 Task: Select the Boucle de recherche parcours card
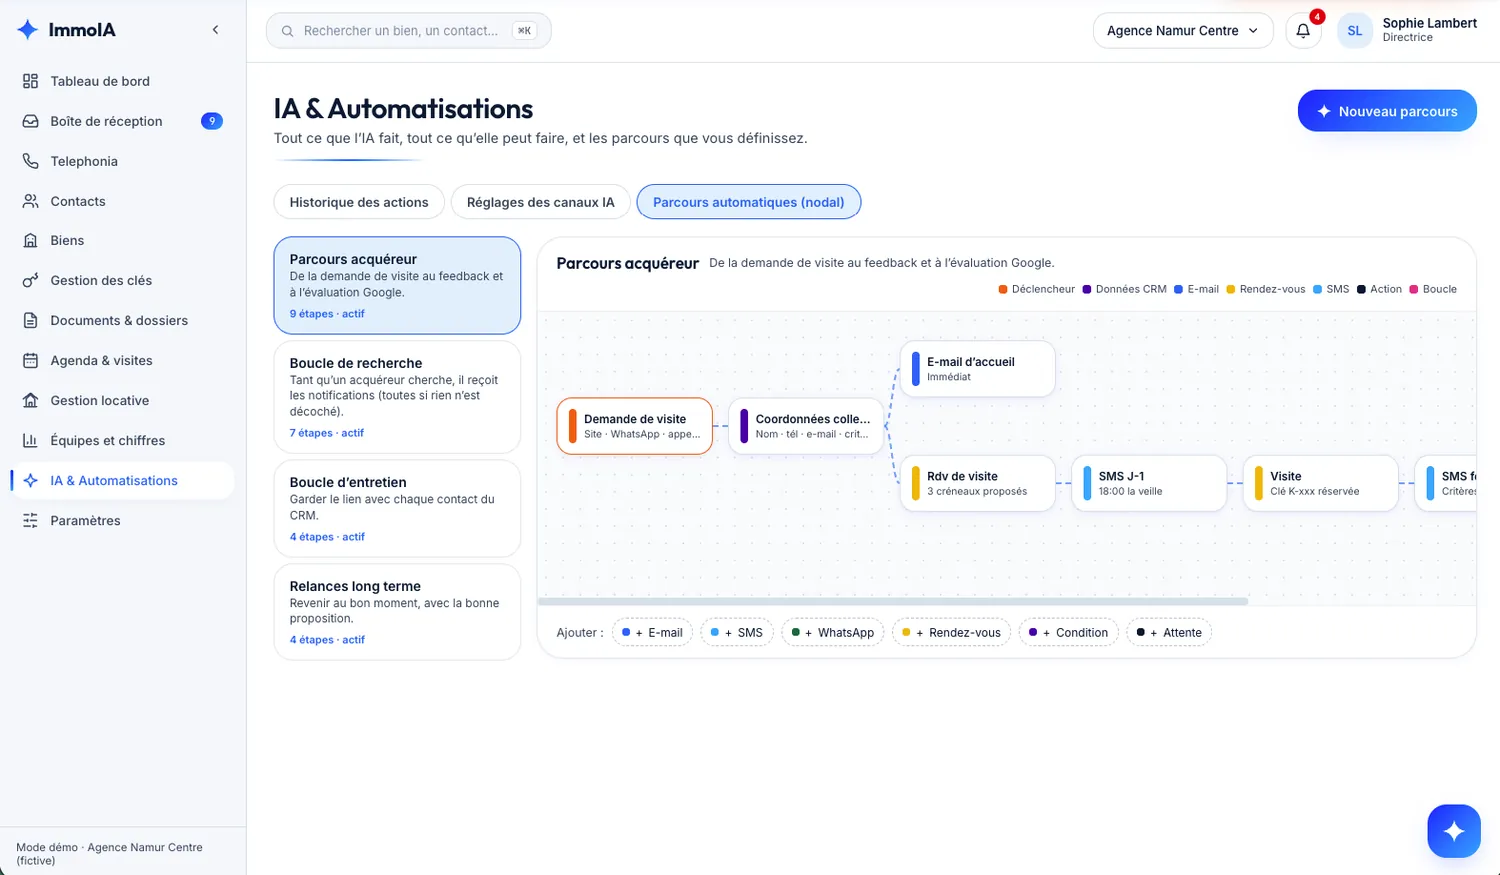tap(397, 397)
